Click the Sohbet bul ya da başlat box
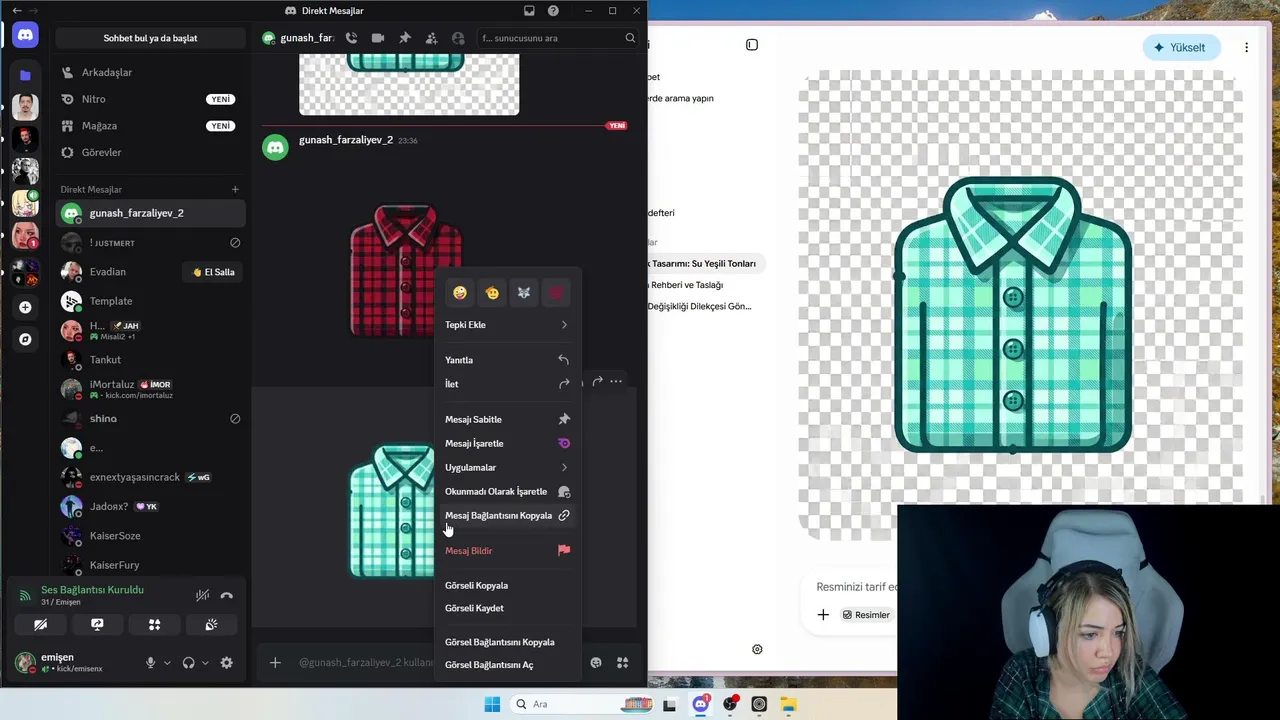The height and width of the screenshot is (720, 1280). click(x=150, y=38)
